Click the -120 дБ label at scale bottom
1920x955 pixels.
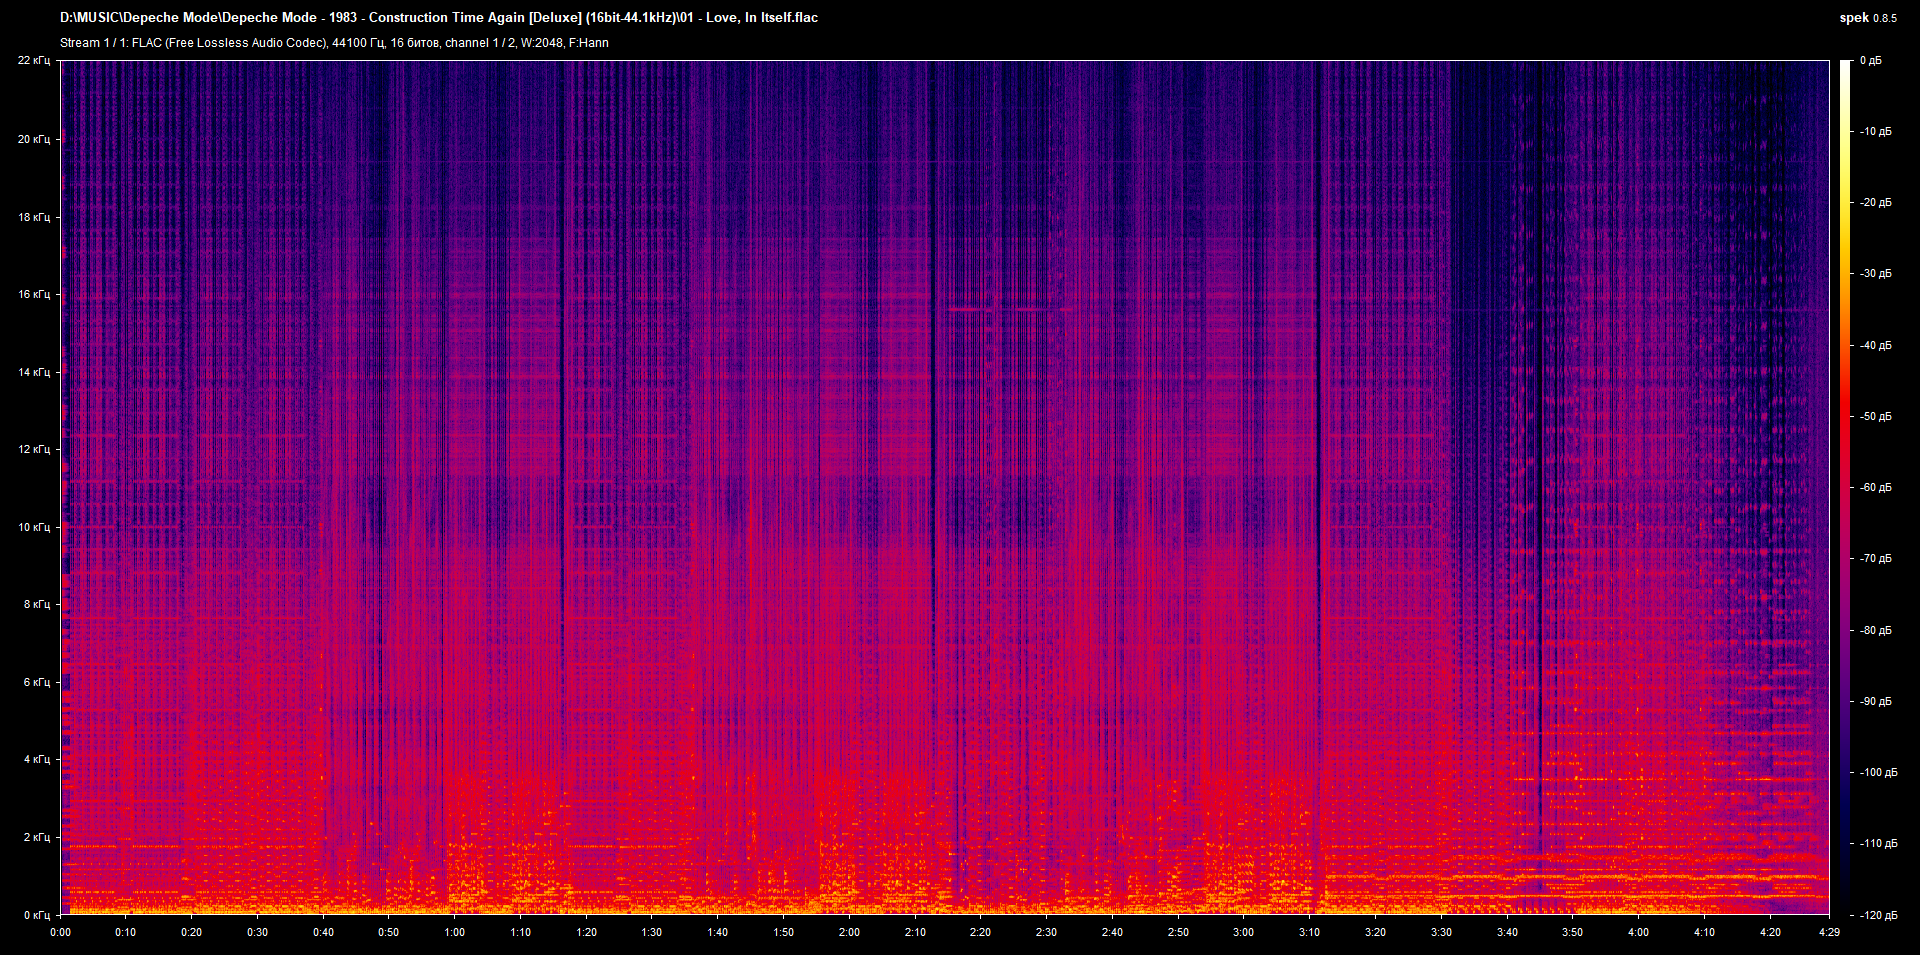[1880, 913]
